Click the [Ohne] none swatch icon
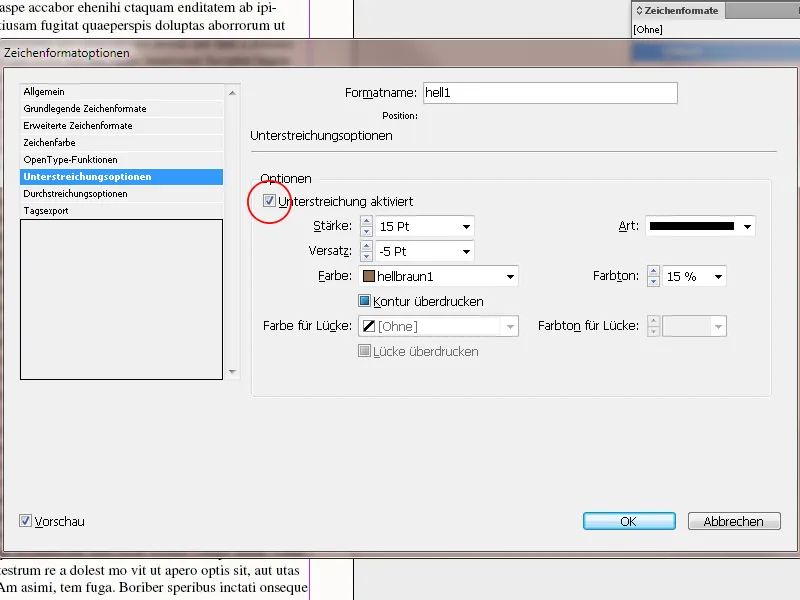This screenshot has height=600, width=800. pos(368,327)
